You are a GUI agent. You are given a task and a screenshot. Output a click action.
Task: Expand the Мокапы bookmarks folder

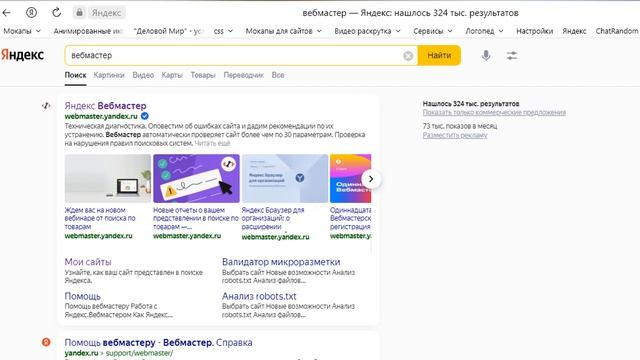pos(22,31)
